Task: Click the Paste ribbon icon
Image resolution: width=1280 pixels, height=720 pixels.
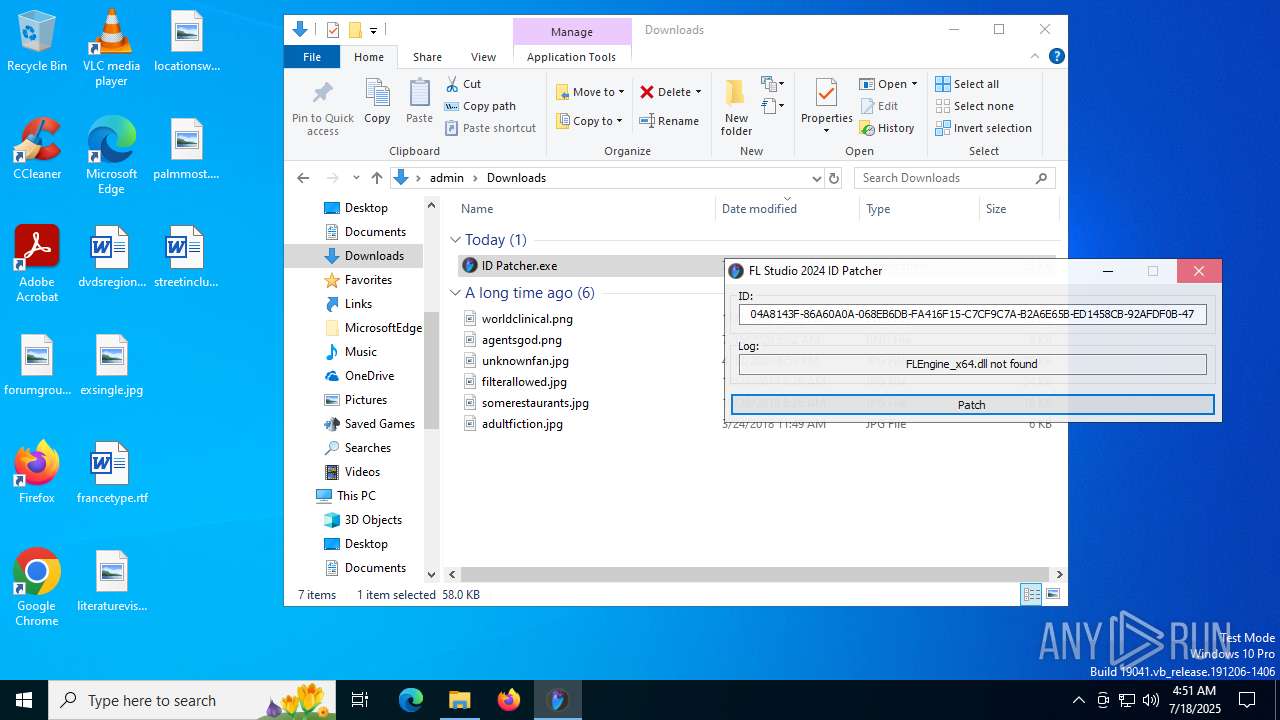Action: tap(419, 94)
